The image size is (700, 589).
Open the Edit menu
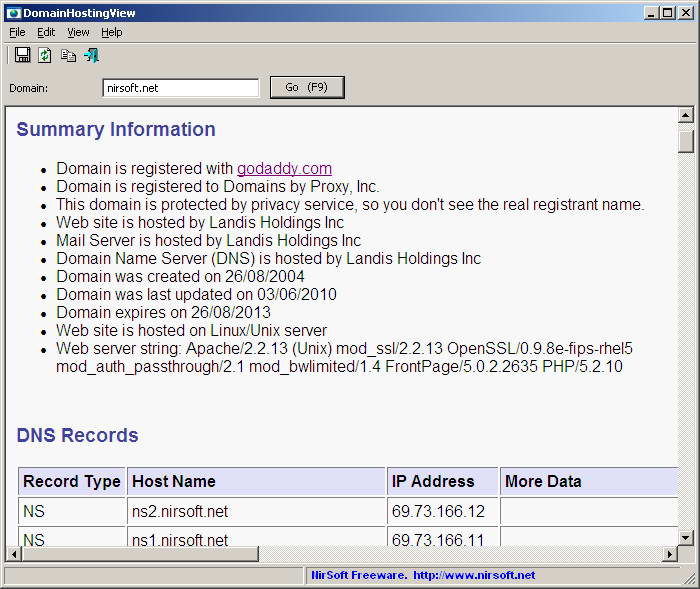46,33
